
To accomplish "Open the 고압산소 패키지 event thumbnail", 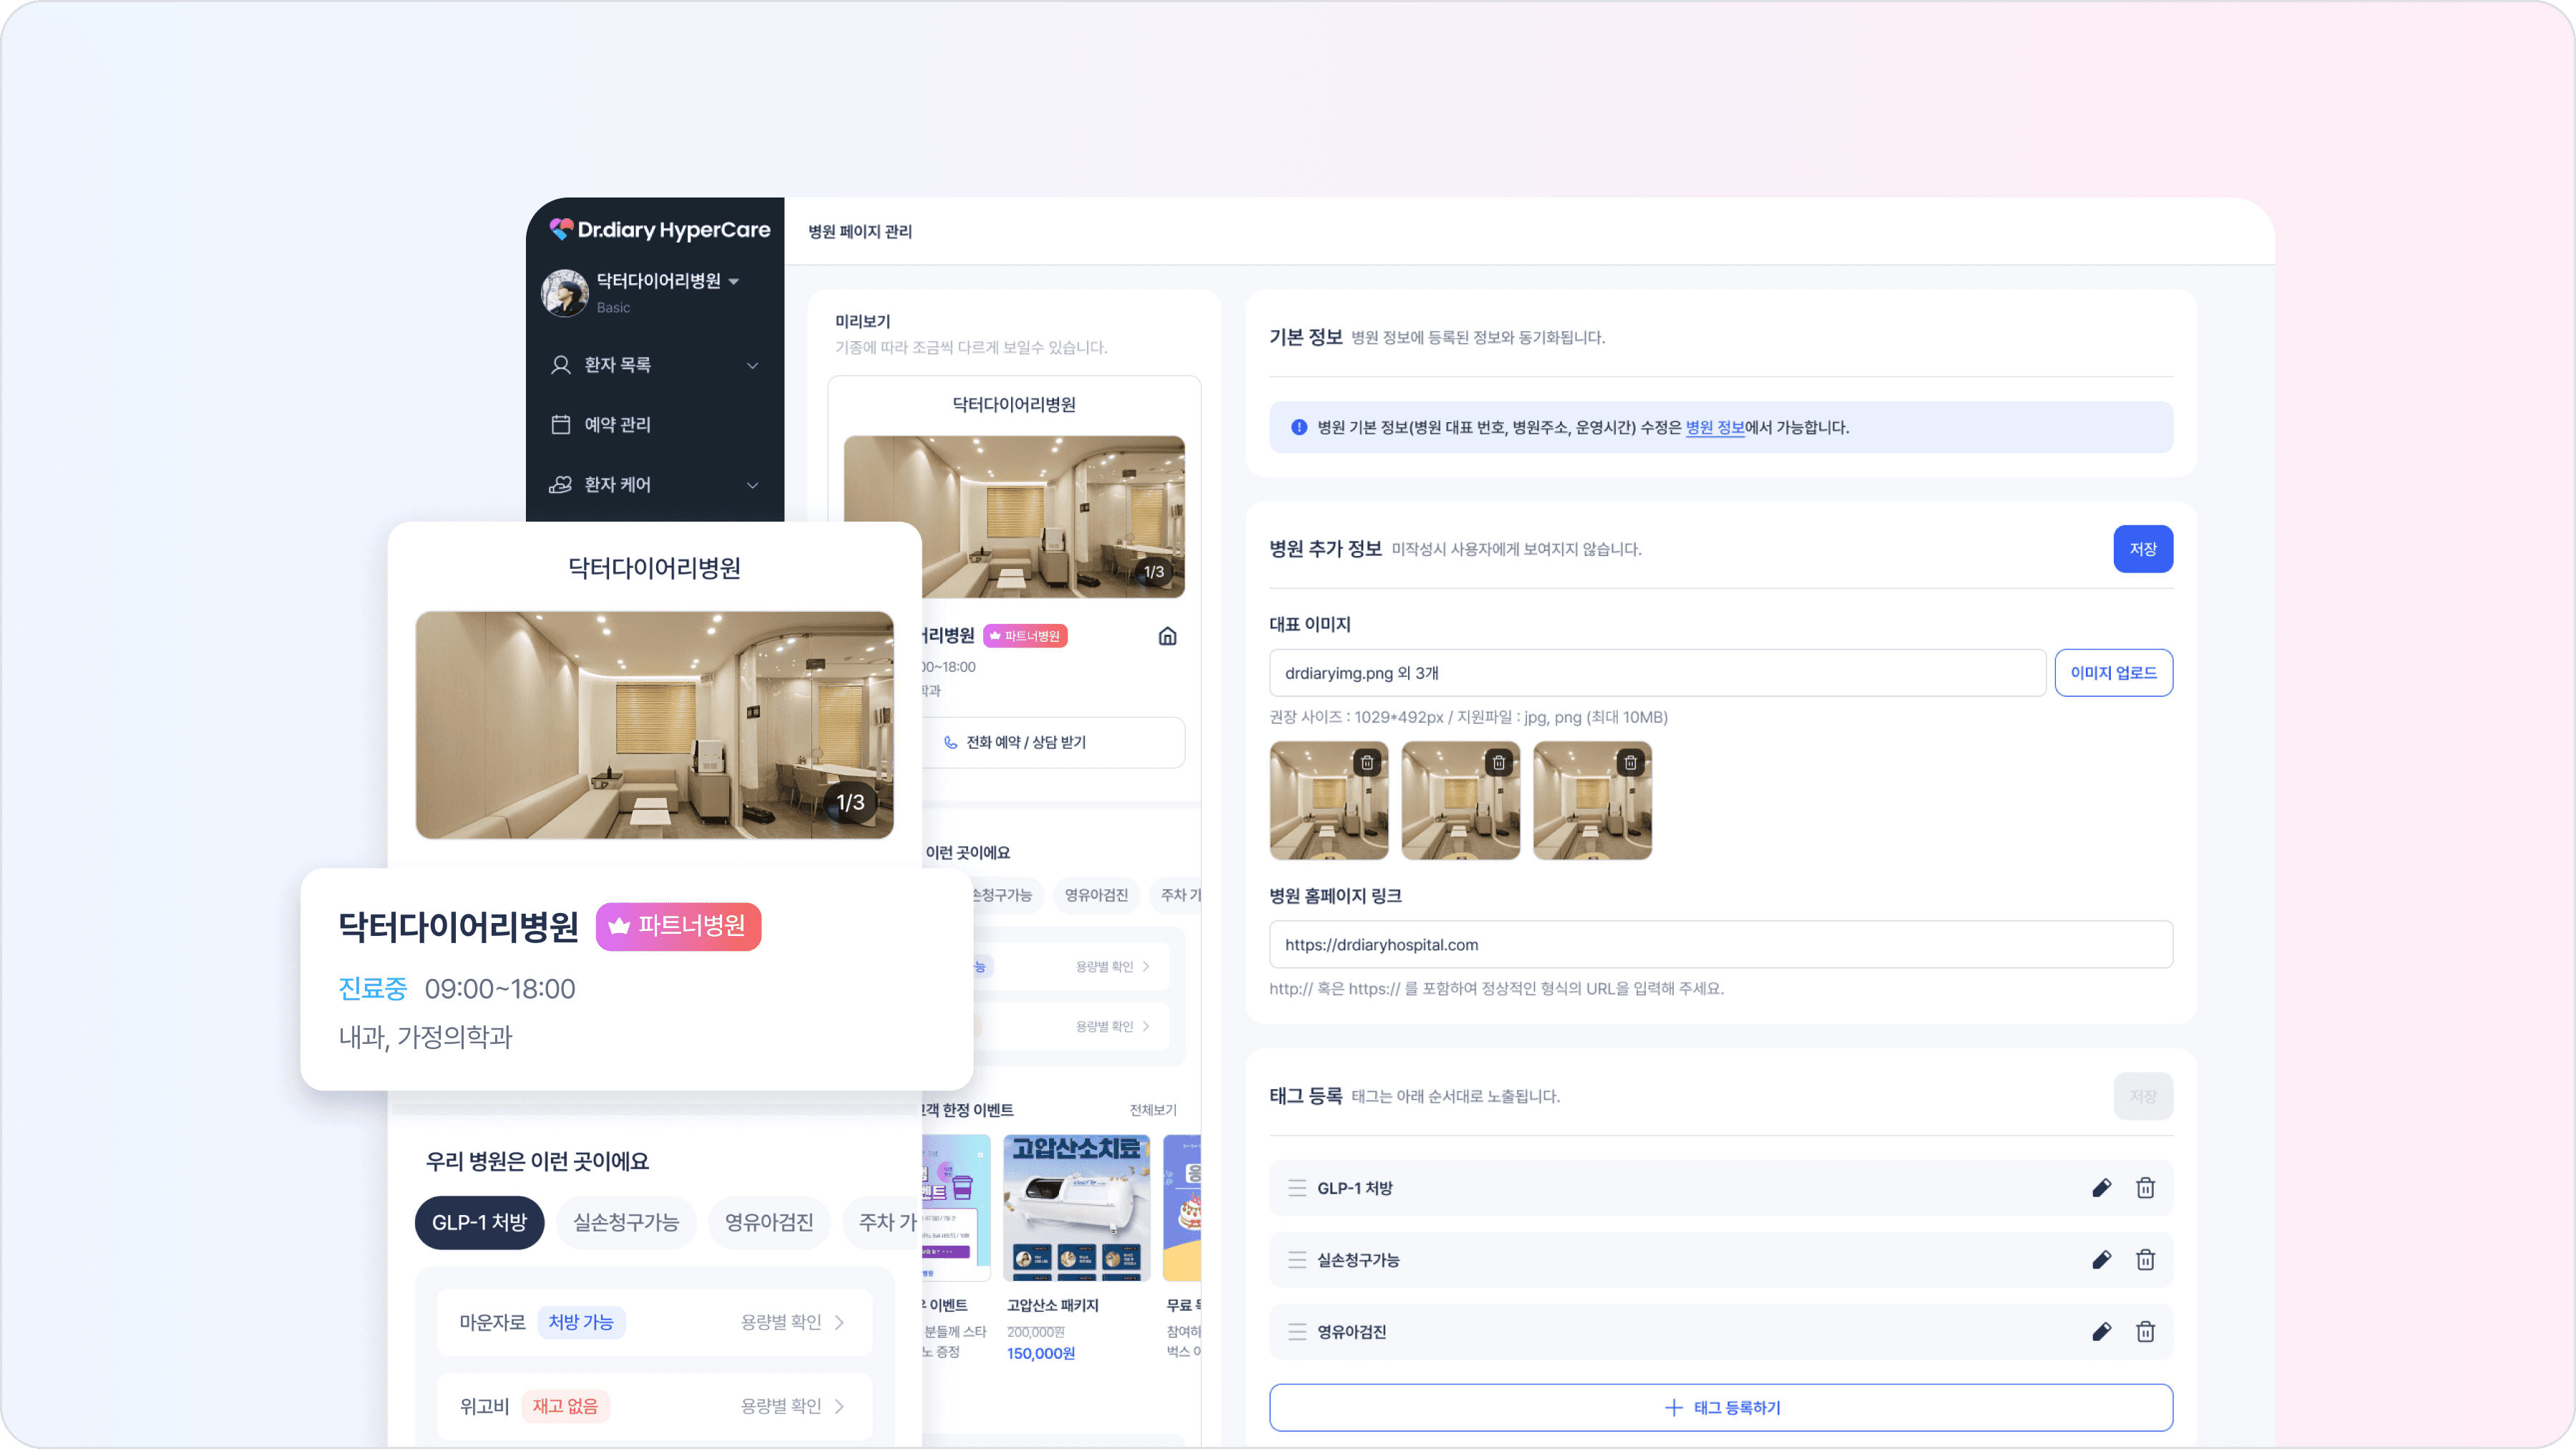I will pos(1076,1208).
